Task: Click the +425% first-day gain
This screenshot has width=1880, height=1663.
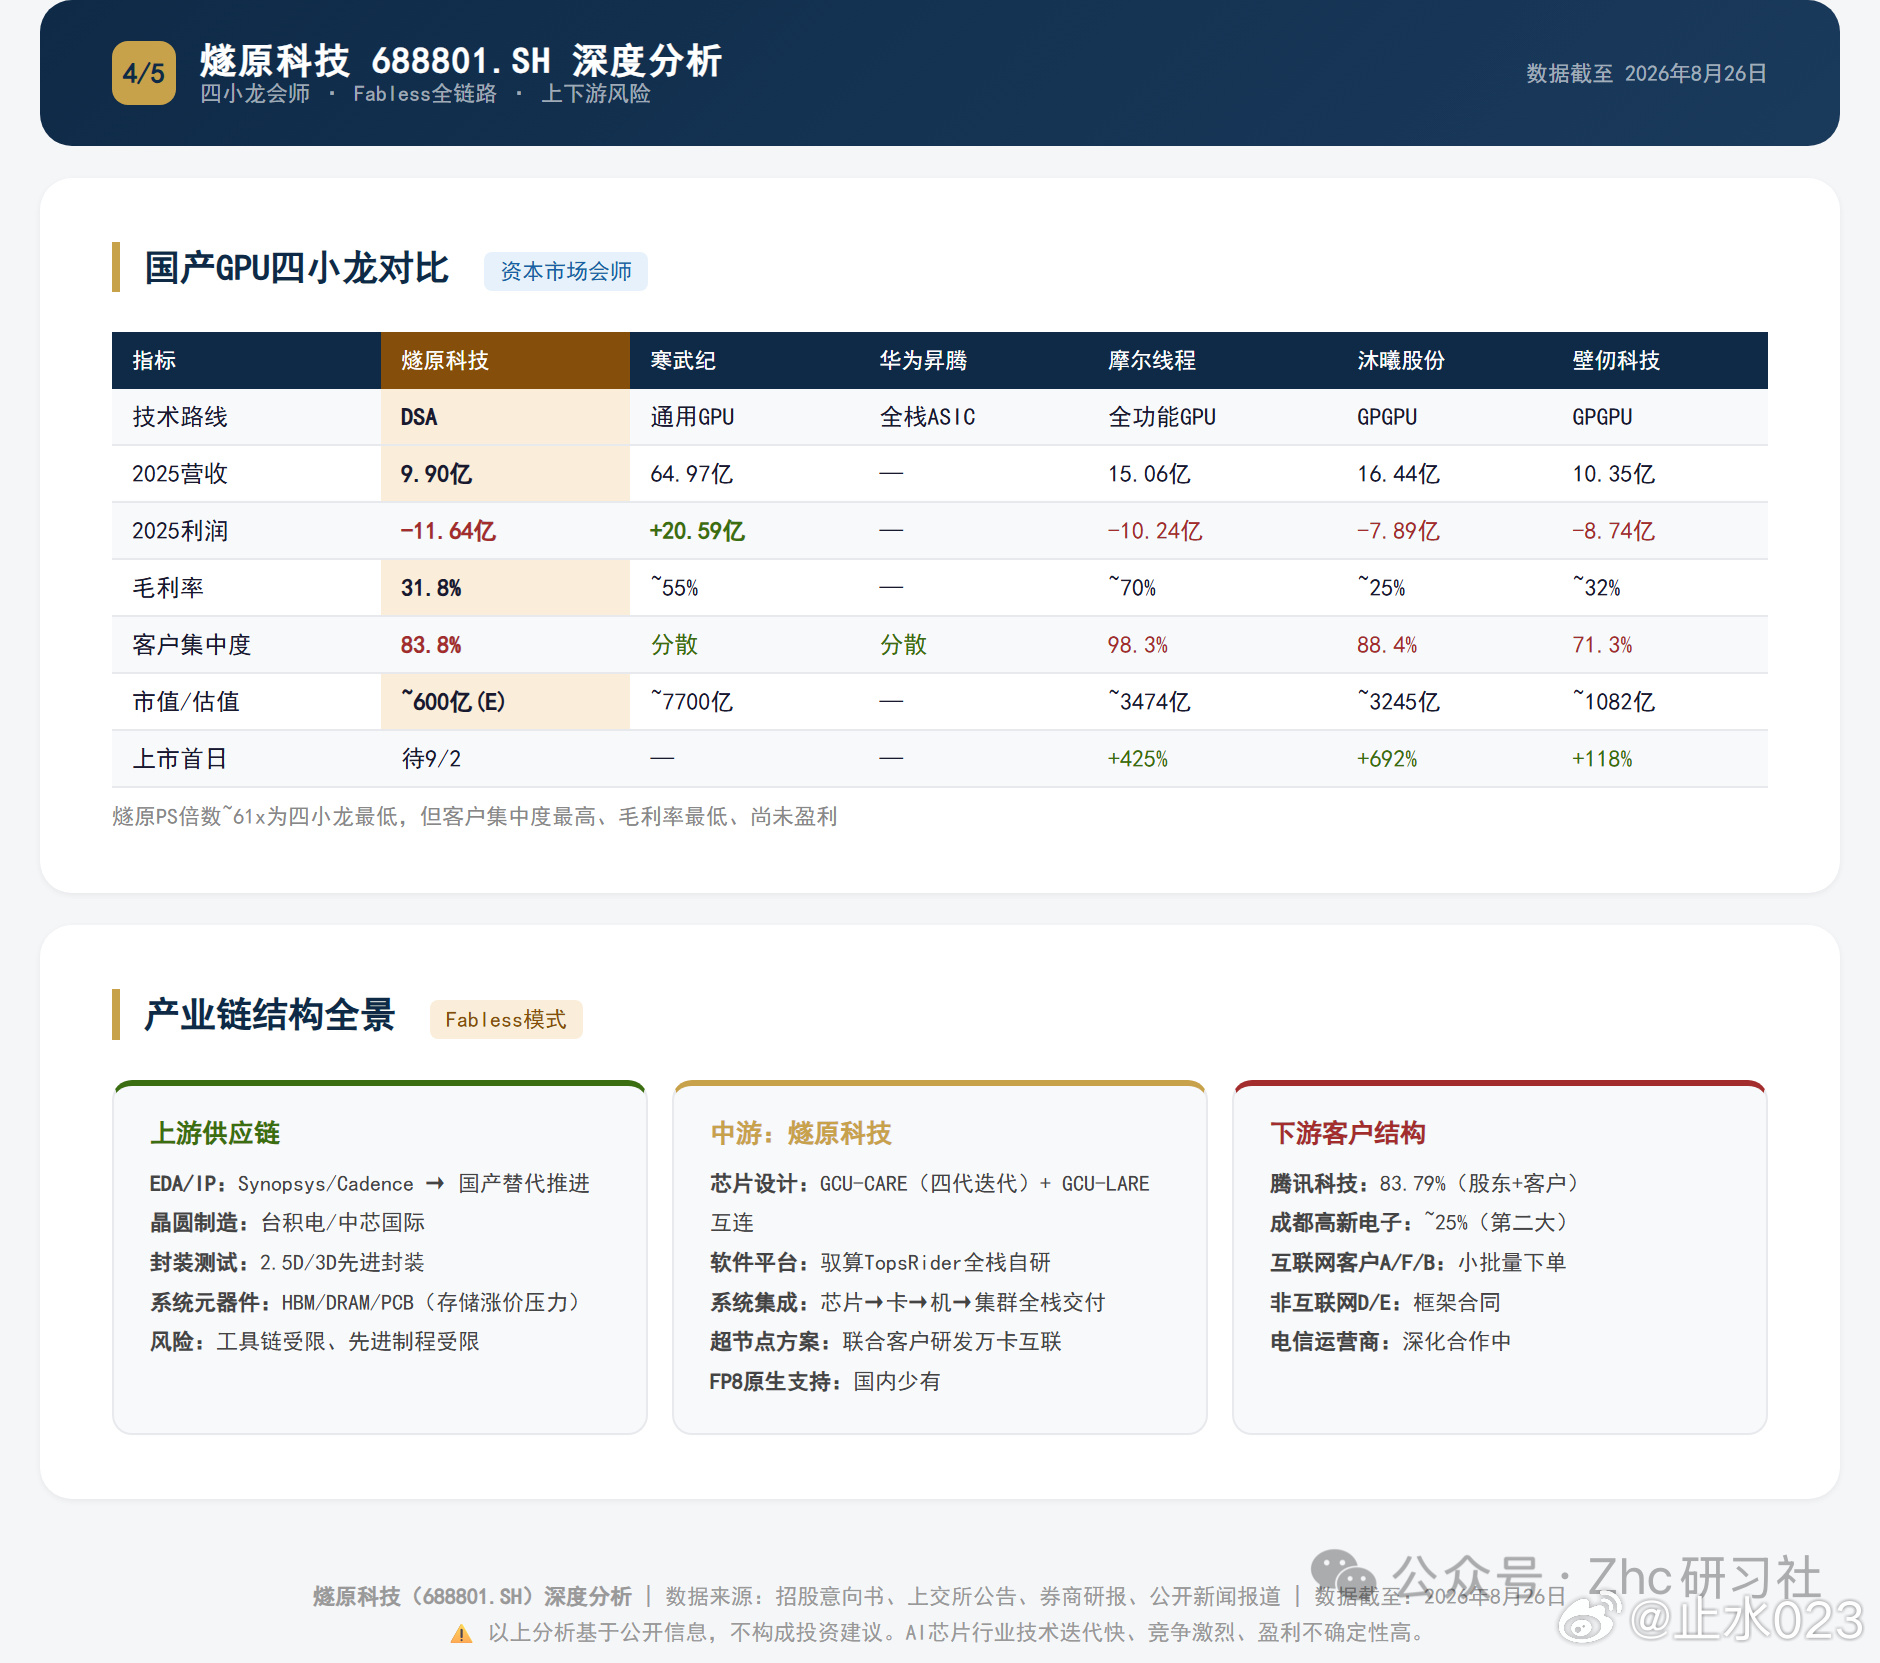Action: [x=1138, y=759]
